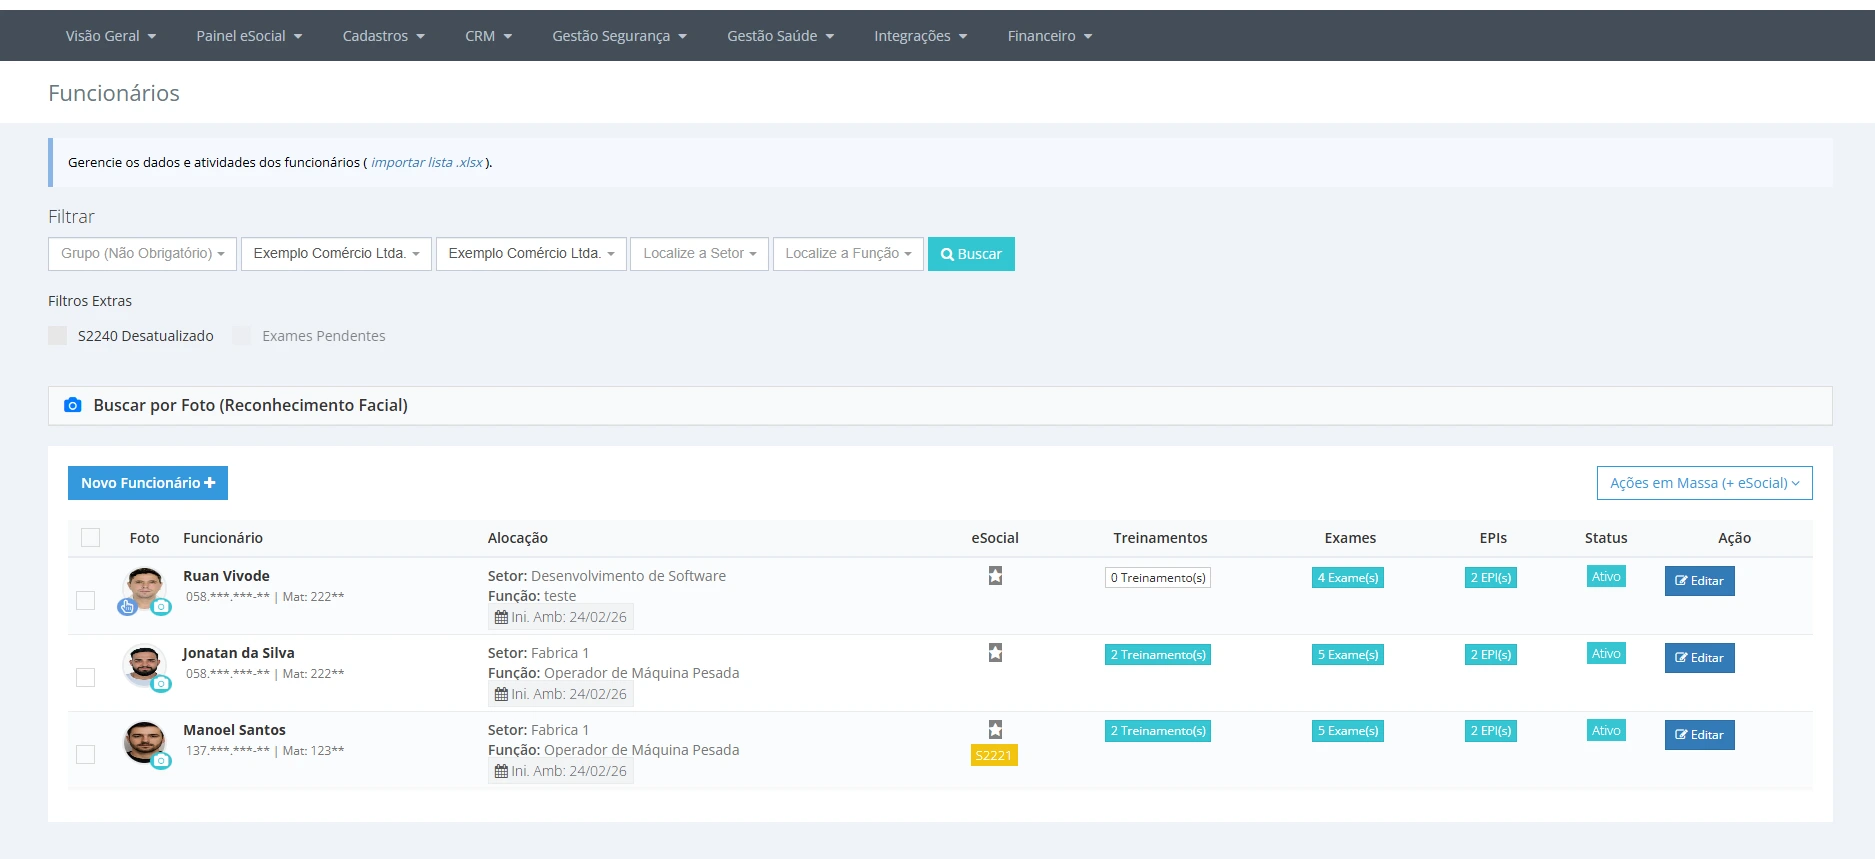Click the calendar icon in Jonatan da Silva's row
The image size is (1875, 859).
coord(502,694)
